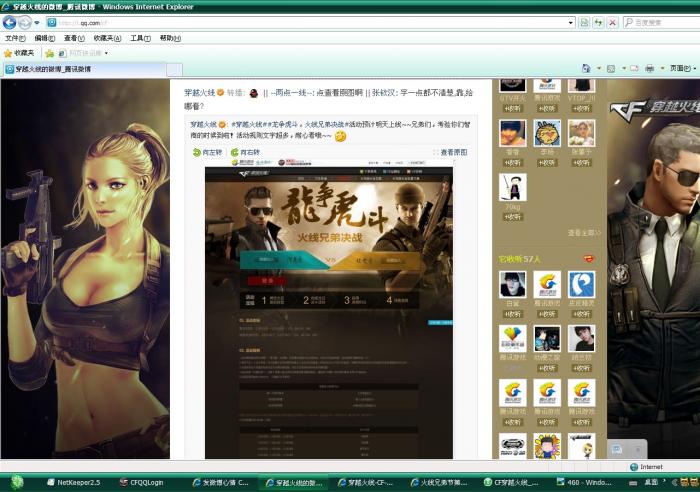Click the qq.com address bar field
Image resolution: width=700 pixels, height=492 pixels.
306,22
